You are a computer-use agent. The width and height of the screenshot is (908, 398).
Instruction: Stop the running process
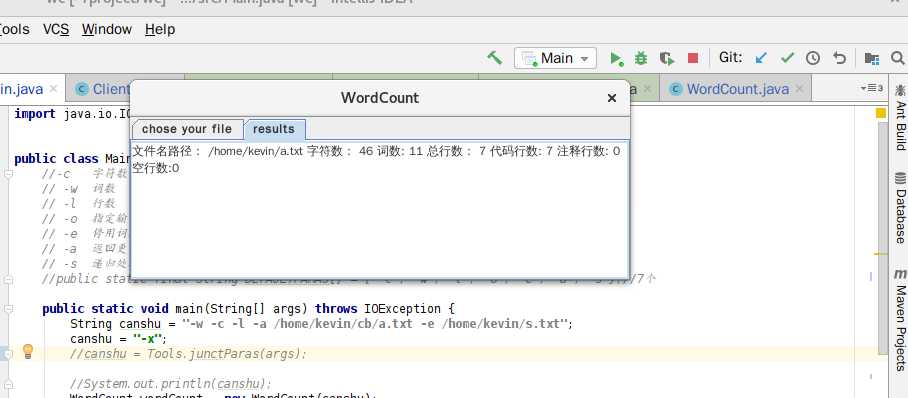click(x=693, y=58)
